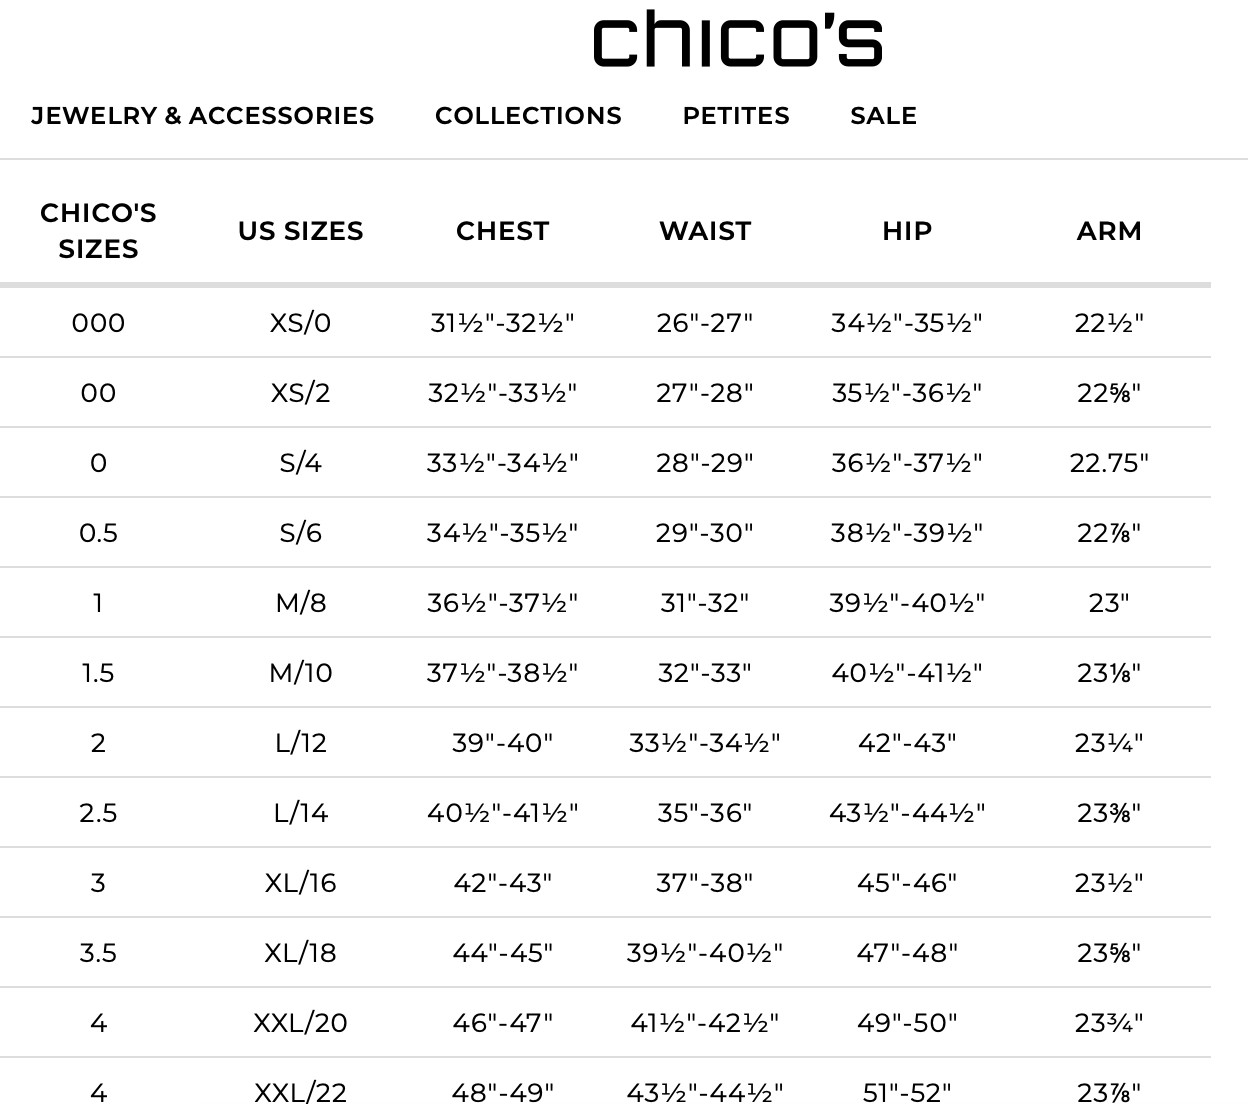Click the 47"-48" hip measurement cell
This screenshot has height=1104, width=1248.
click(x=907, y=953)
